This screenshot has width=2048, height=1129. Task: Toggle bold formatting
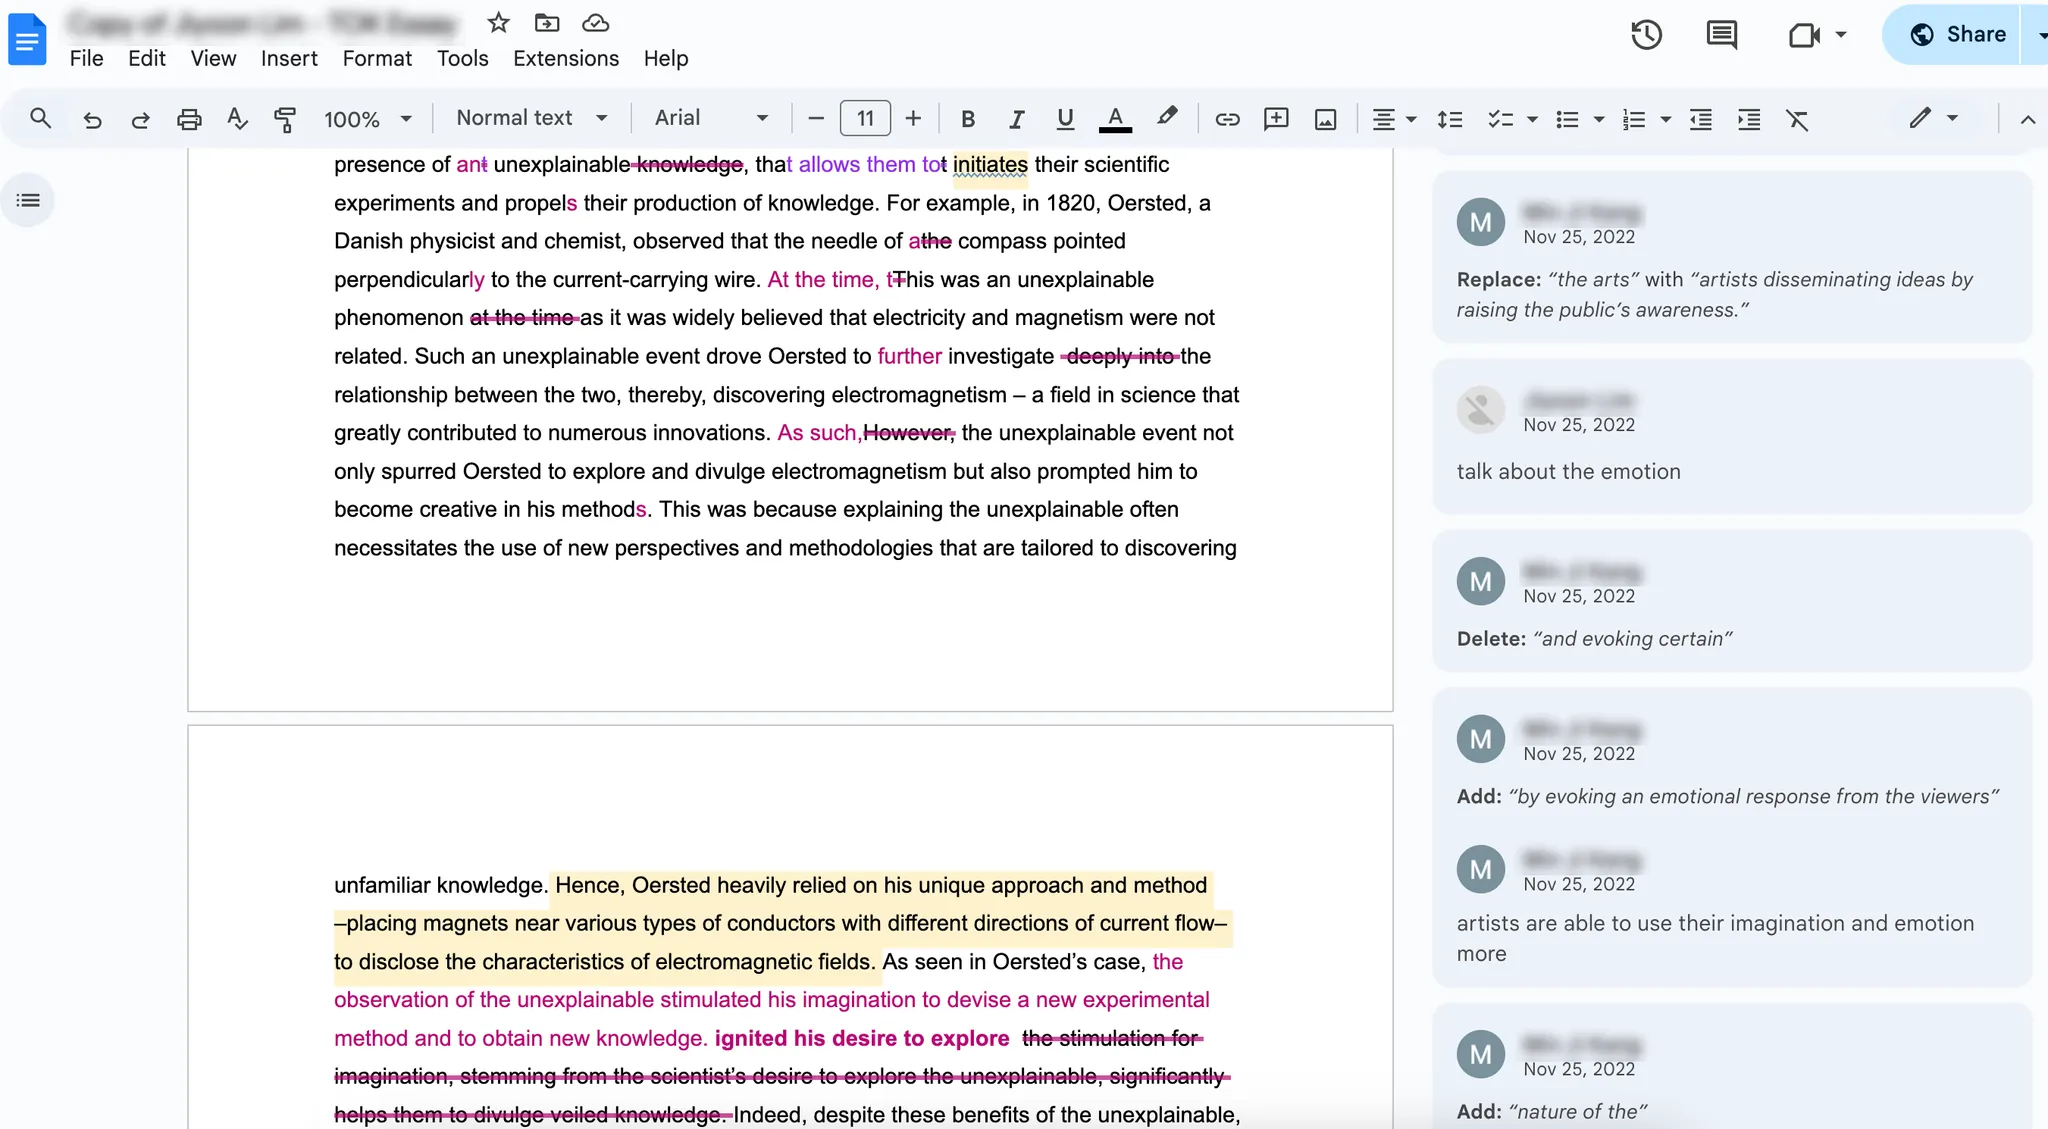click(967, 119)
